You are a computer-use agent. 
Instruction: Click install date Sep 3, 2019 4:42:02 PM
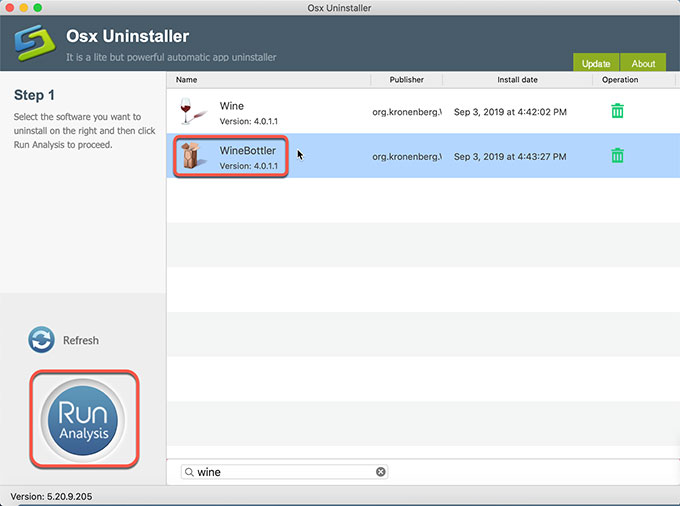[x=510, y=112]
